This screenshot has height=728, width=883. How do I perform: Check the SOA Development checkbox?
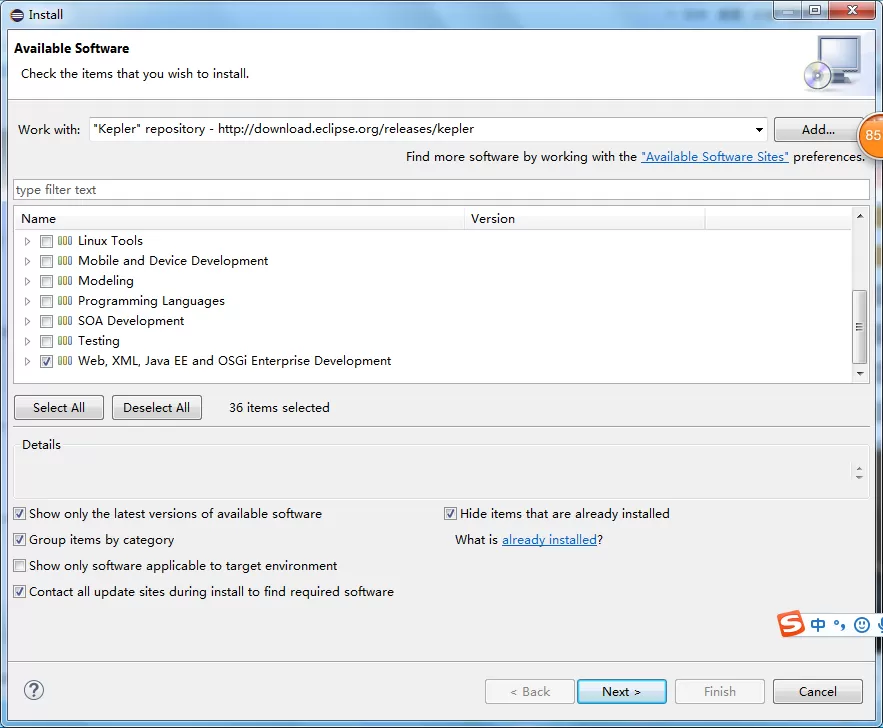click(46, 321)
